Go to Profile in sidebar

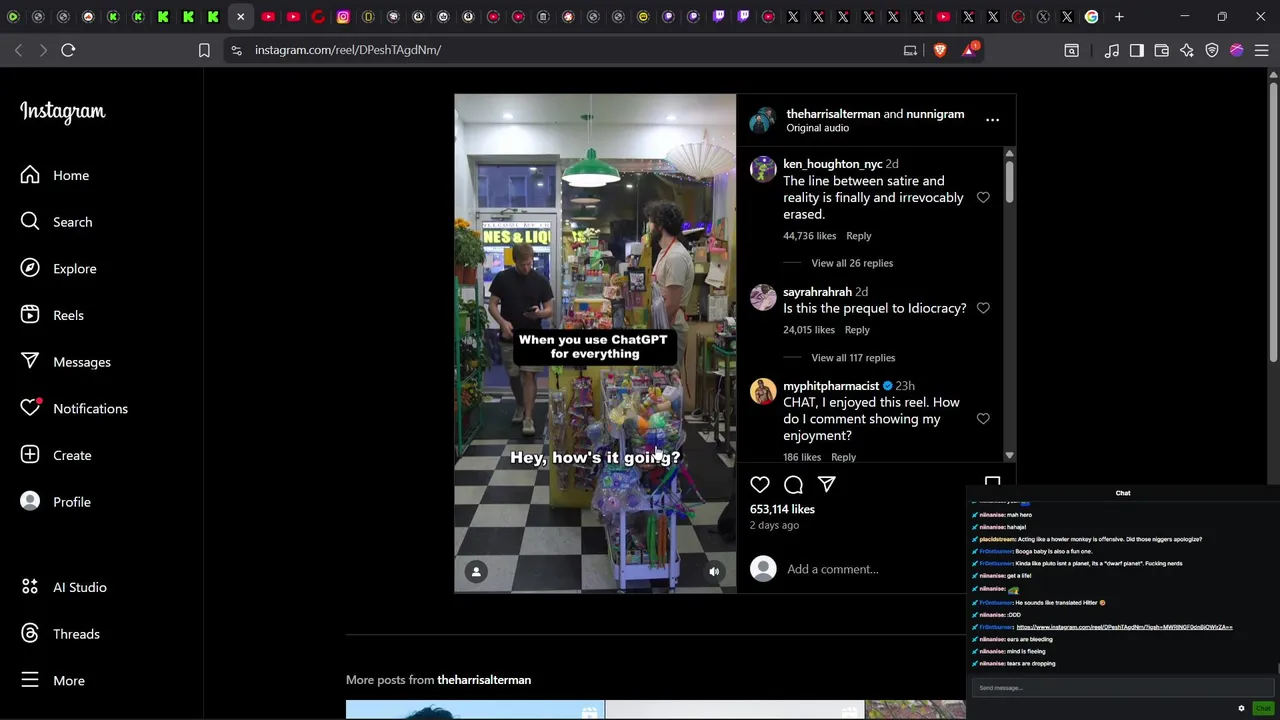click(x=56, y=502)
